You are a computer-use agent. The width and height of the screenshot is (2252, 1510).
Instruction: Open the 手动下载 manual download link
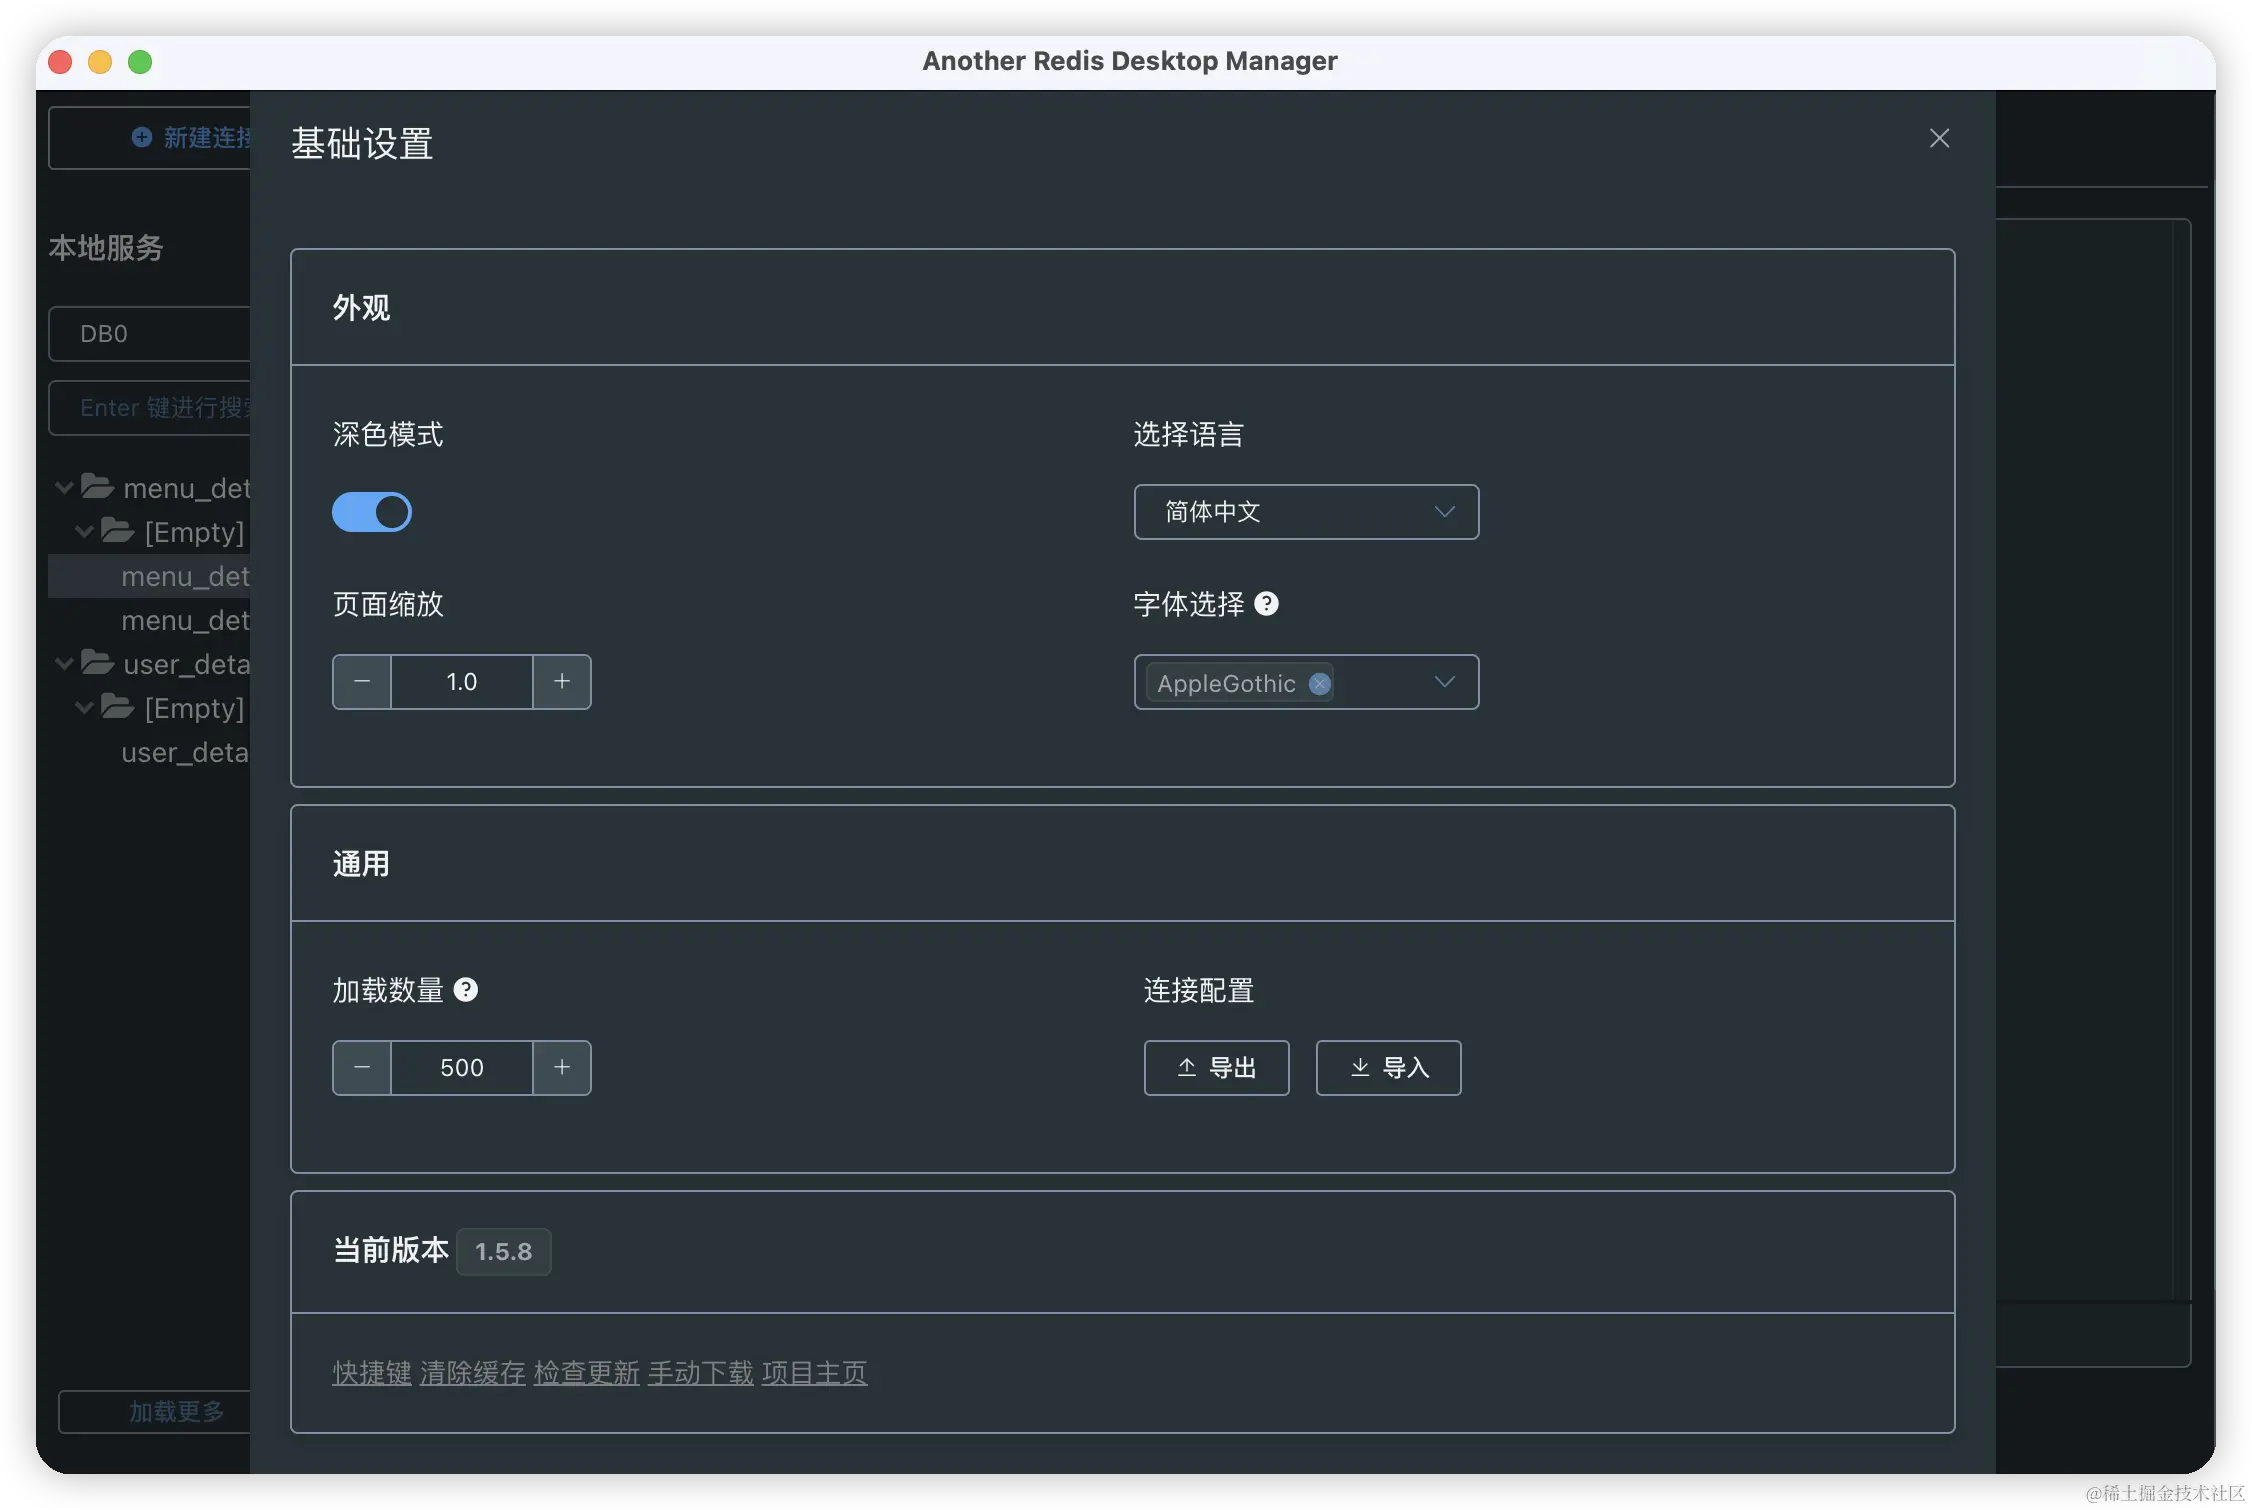[701, 1373]
